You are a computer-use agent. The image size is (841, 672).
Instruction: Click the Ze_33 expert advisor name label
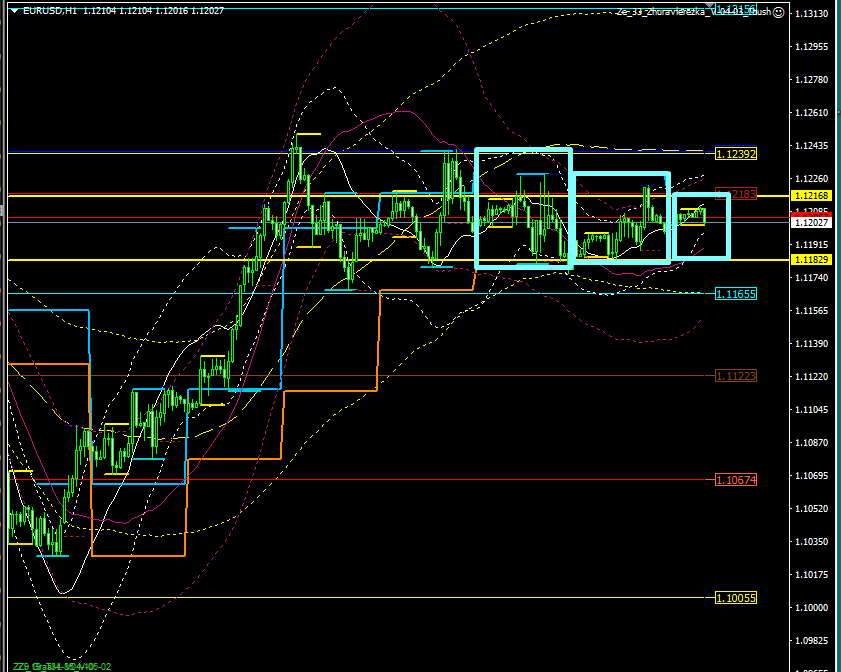[690, 12]
